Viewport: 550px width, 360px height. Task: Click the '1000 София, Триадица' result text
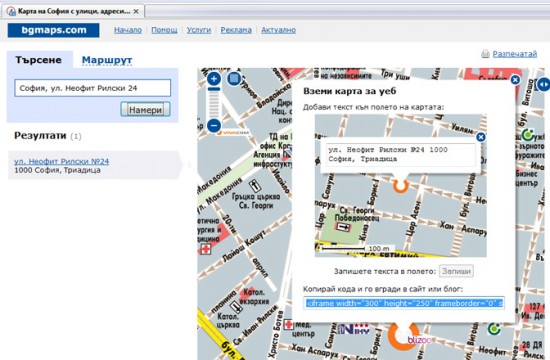click(57, 170)
